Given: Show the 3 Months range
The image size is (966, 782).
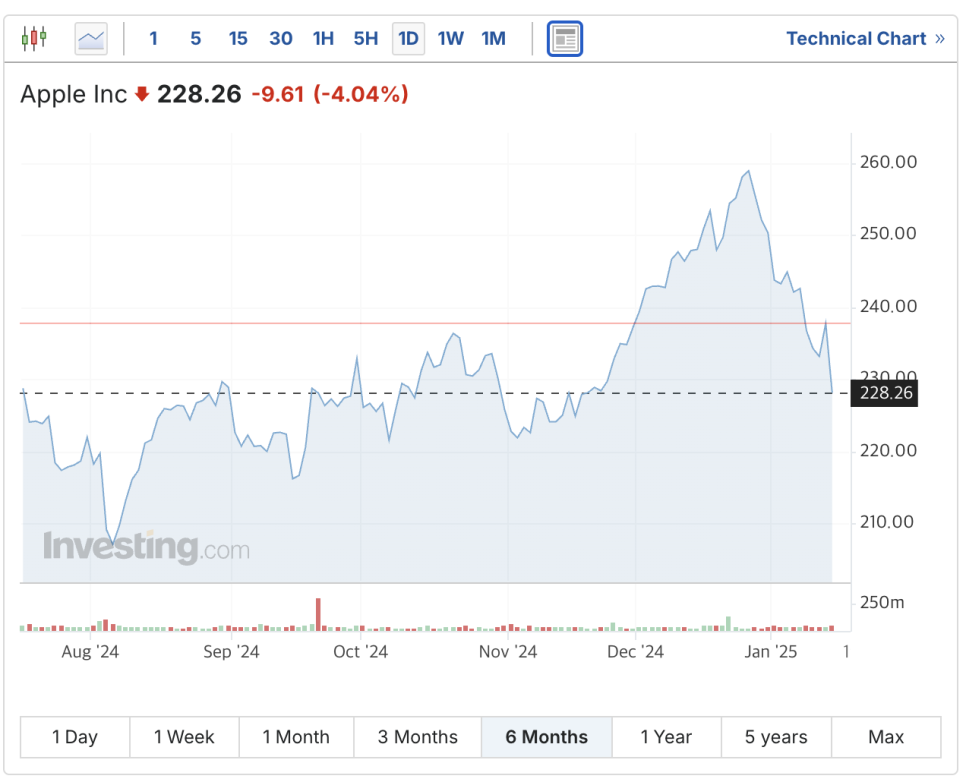Looking at the screenshot, I should [x=418, y=737].
